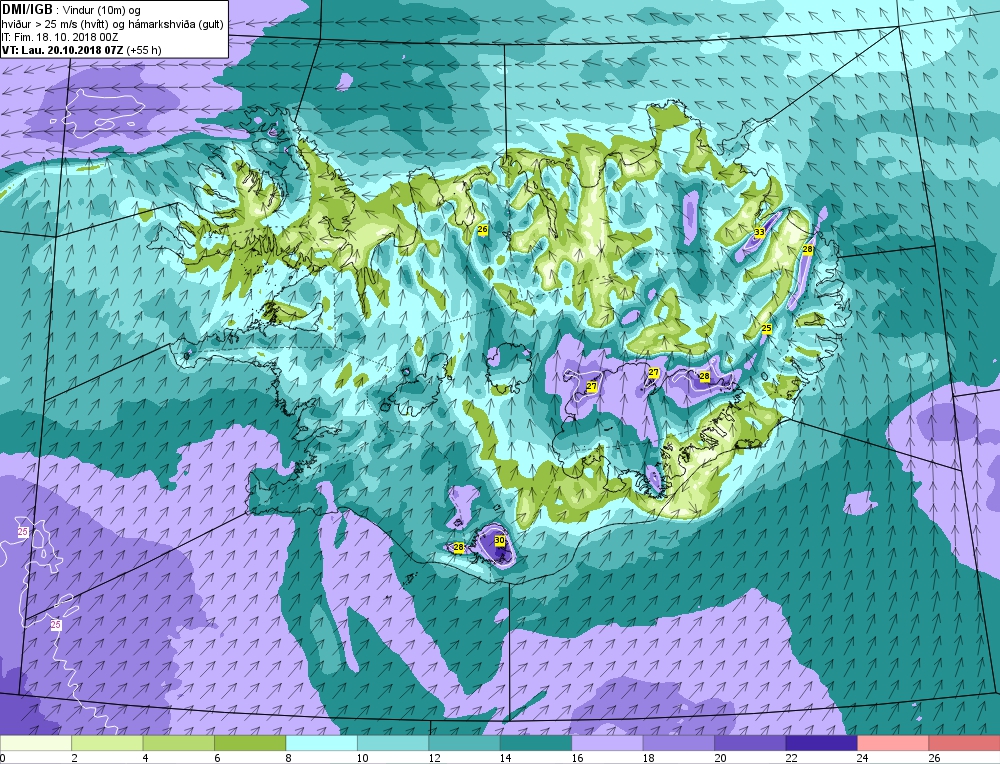Click the teal 12–14 m/s legend swatch
The height and width of the screenshot is (764, 1000).
point(464,743)
